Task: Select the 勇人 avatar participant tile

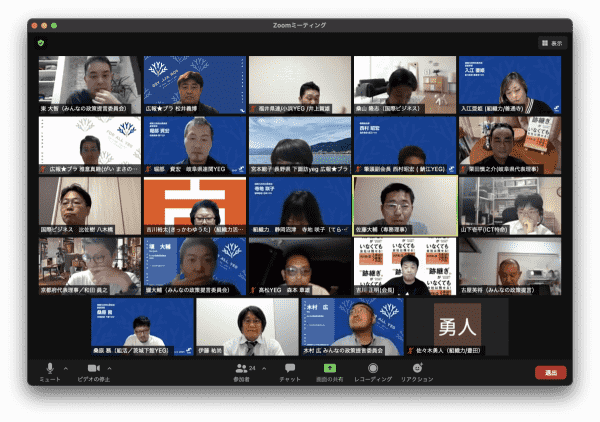Action: point(457,327)
